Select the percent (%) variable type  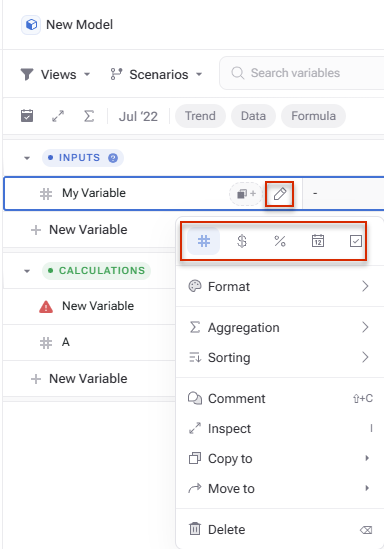pos(280,241)
